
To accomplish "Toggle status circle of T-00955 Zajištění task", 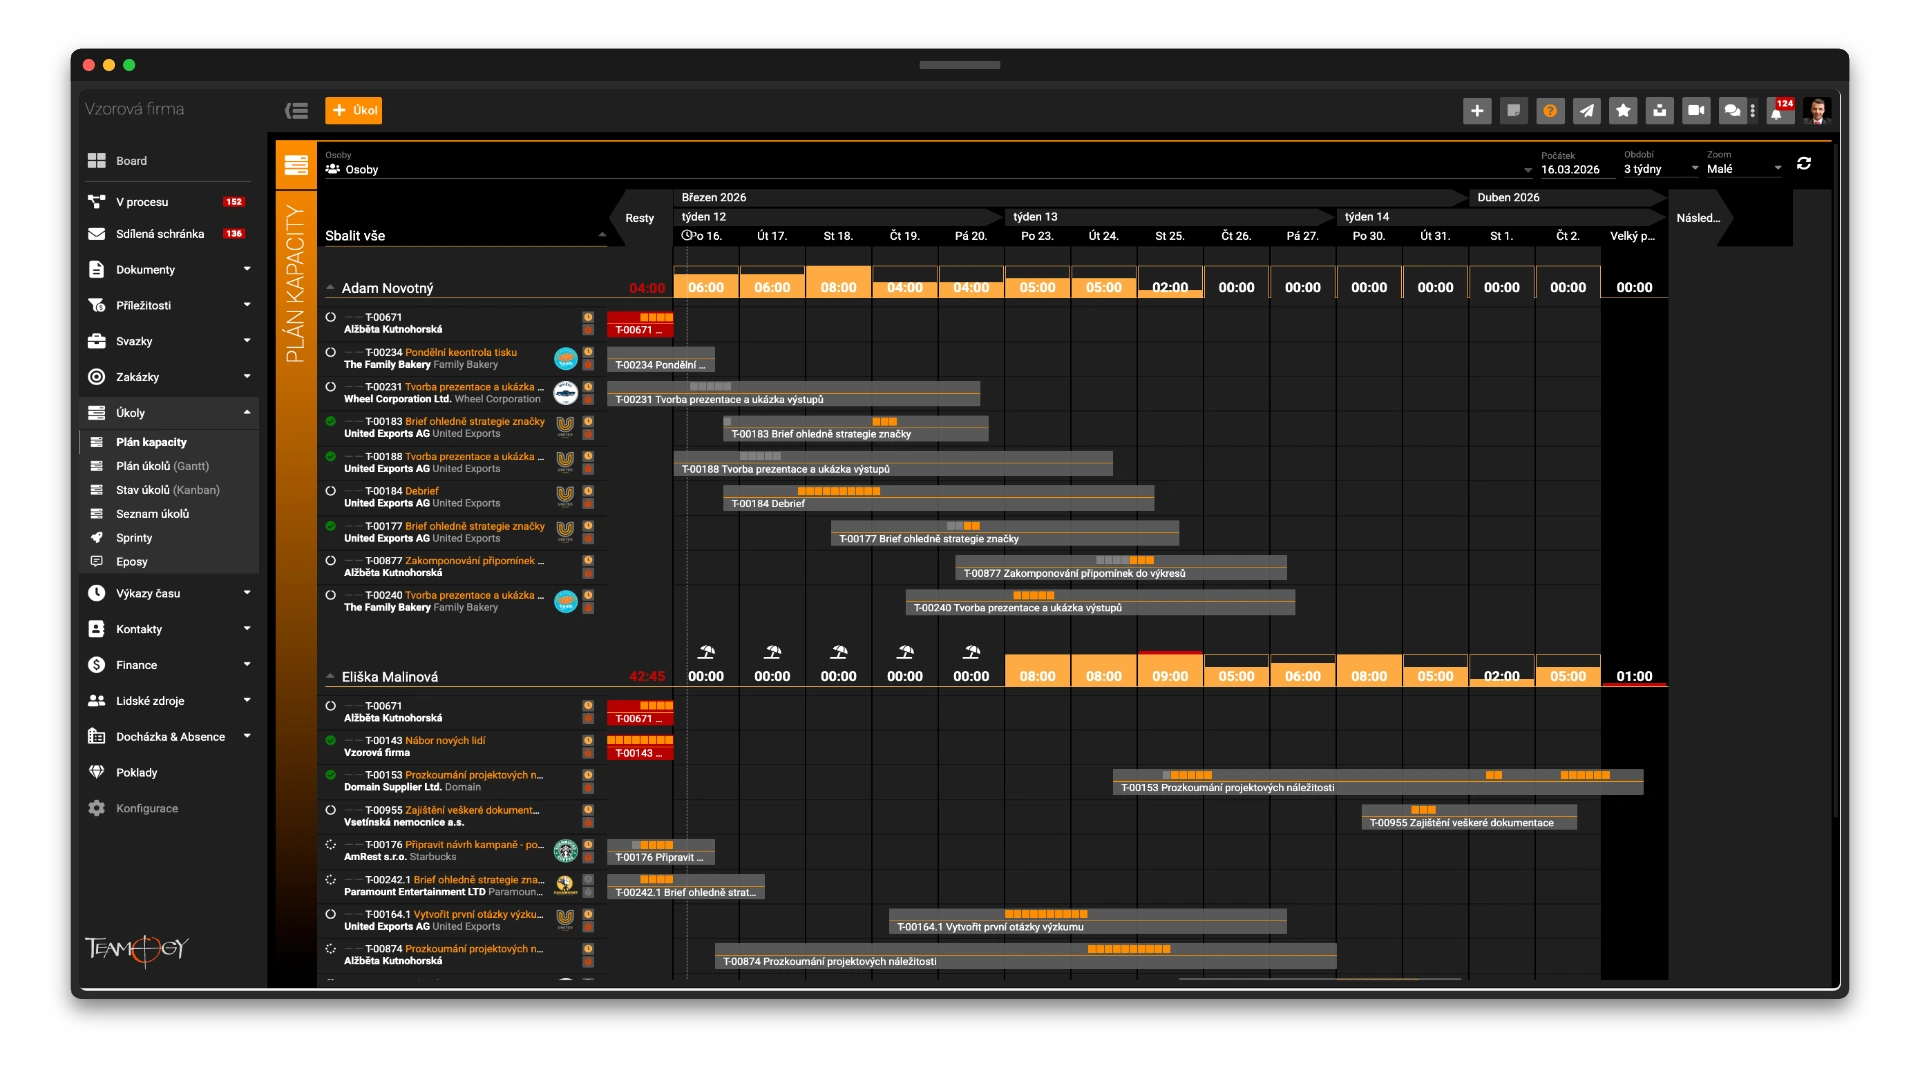I will coord(331,810).
